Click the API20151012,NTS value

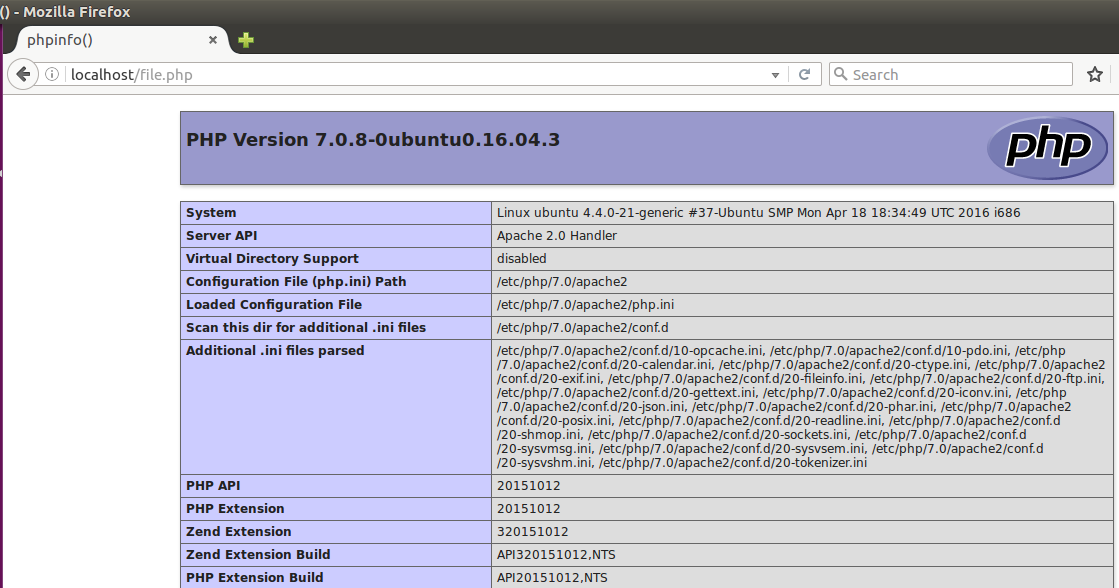point(552,577)
